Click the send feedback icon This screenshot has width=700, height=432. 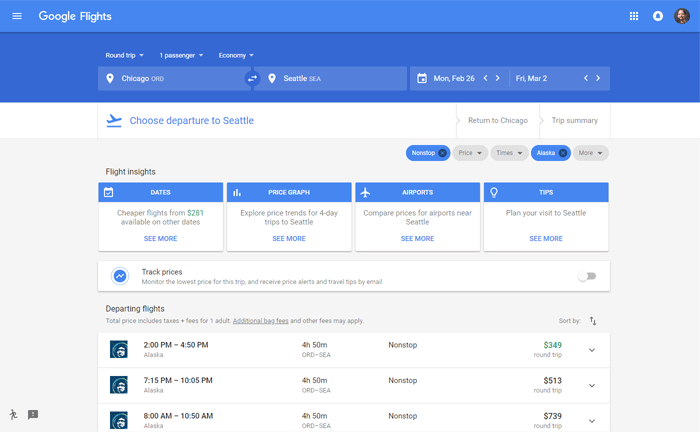(33, 415)
